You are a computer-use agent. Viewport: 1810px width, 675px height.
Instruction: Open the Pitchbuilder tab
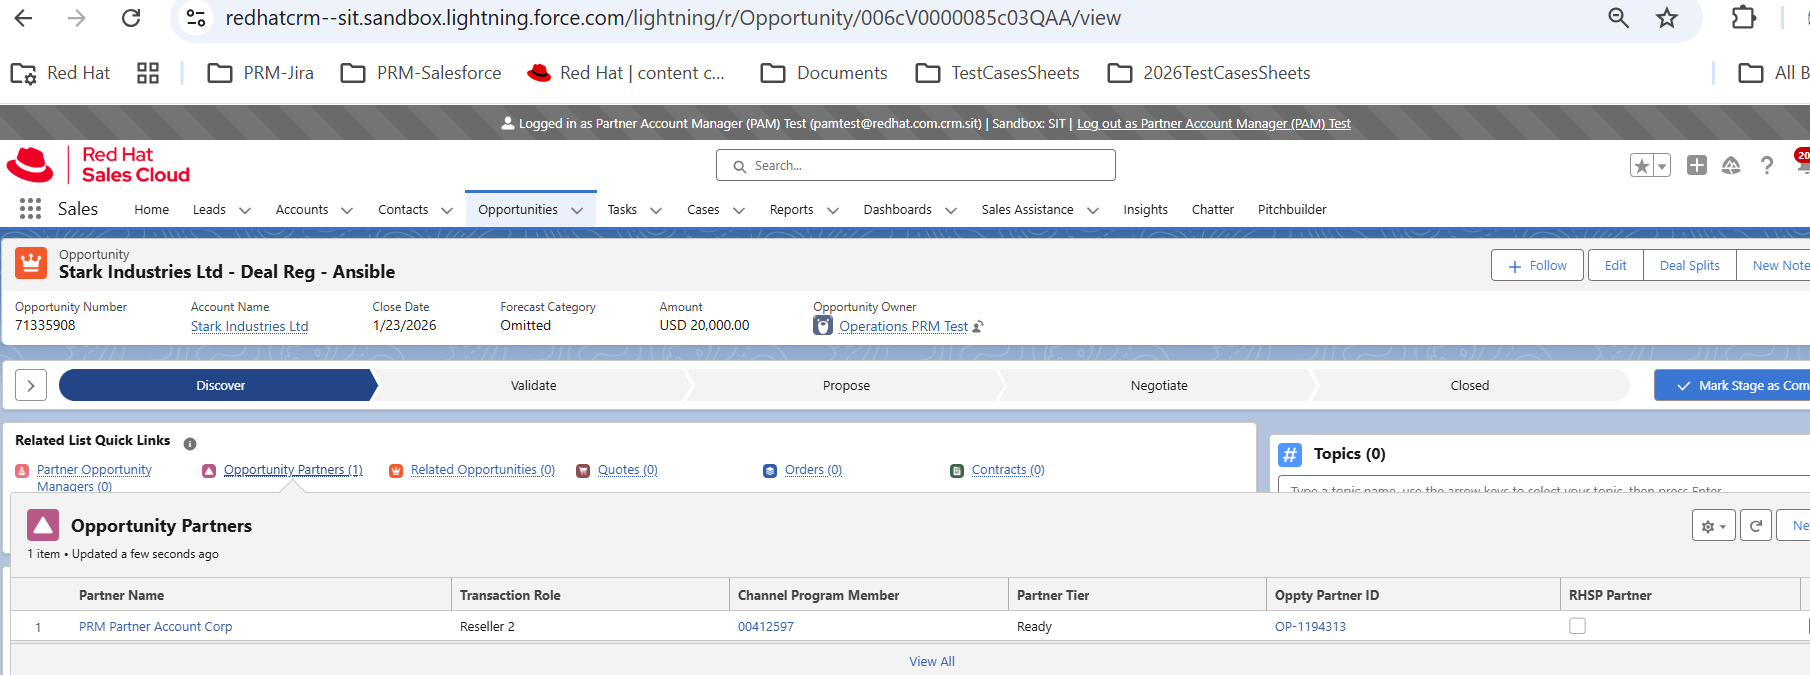[1292, 209]
